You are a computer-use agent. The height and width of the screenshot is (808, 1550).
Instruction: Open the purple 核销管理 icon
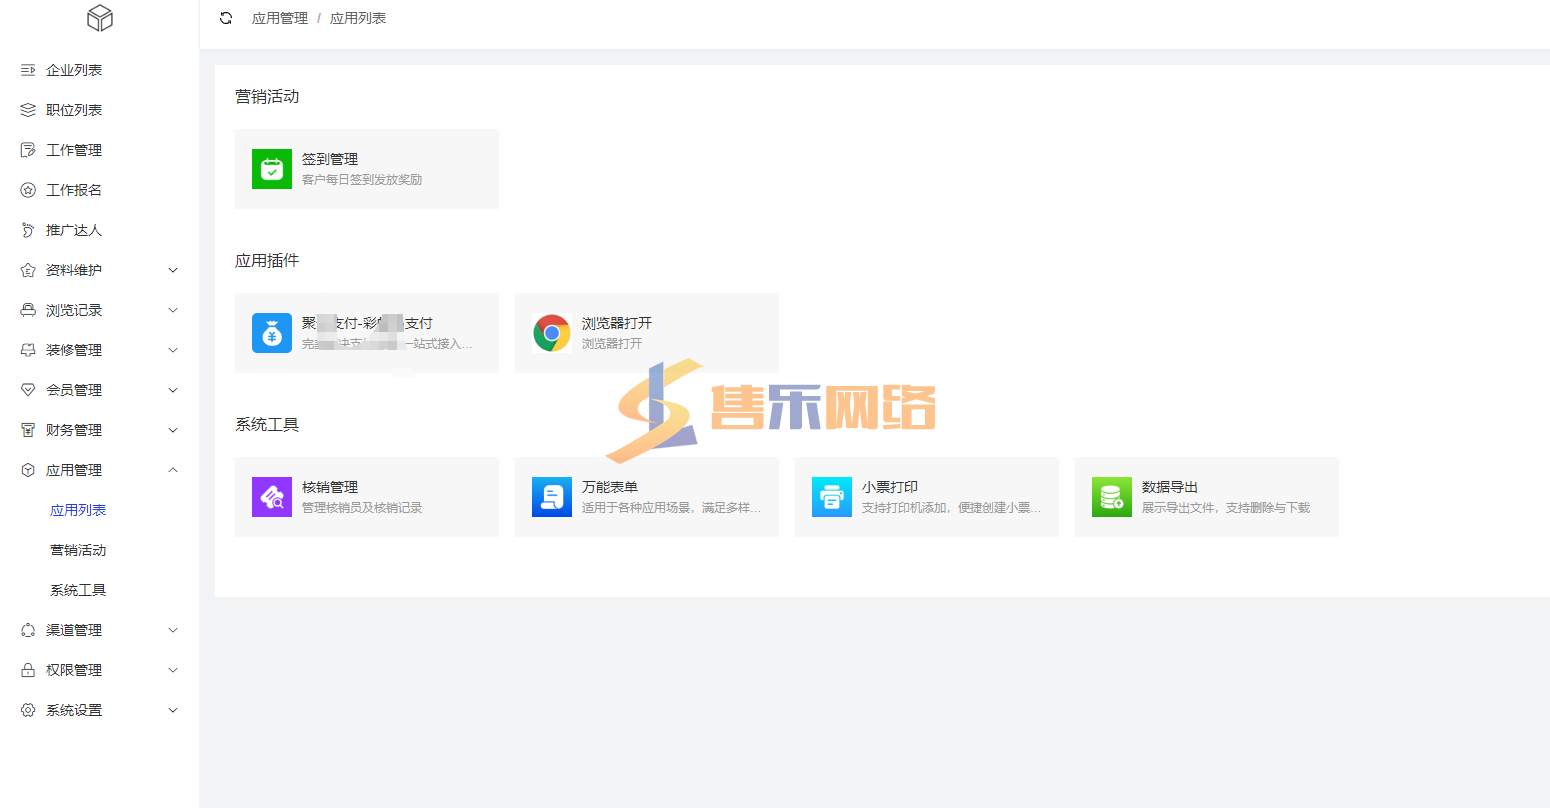(271, 497)
